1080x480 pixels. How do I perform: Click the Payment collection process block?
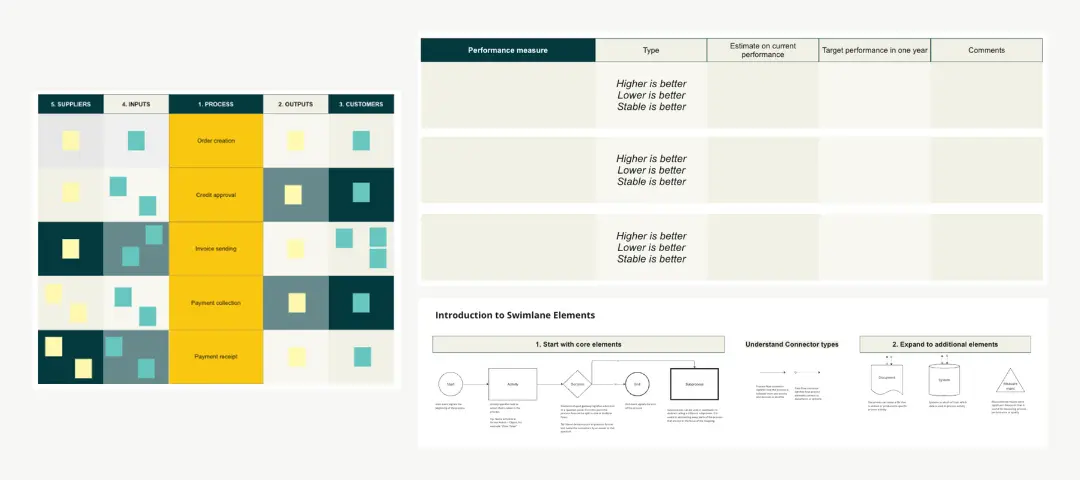pyautogui.click(x=216, y=303)
